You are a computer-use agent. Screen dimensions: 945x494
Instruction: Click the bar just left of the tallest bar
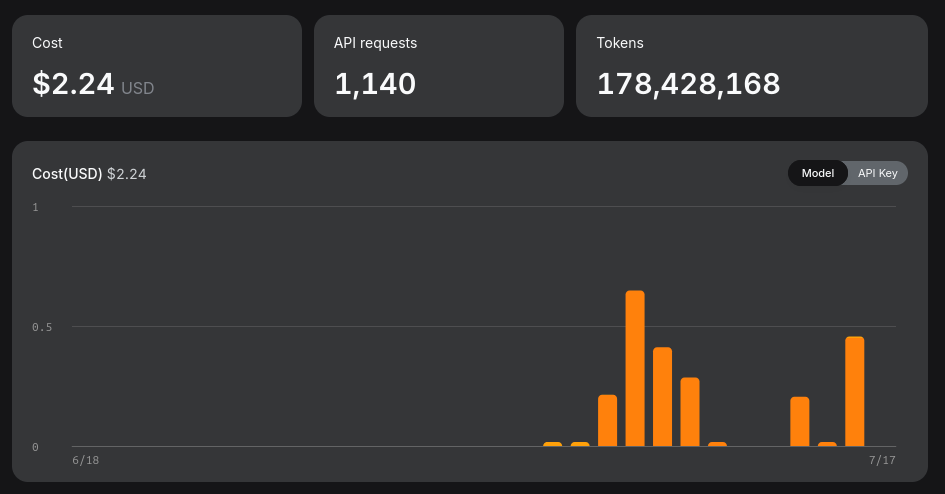click(x=608, y=421)
